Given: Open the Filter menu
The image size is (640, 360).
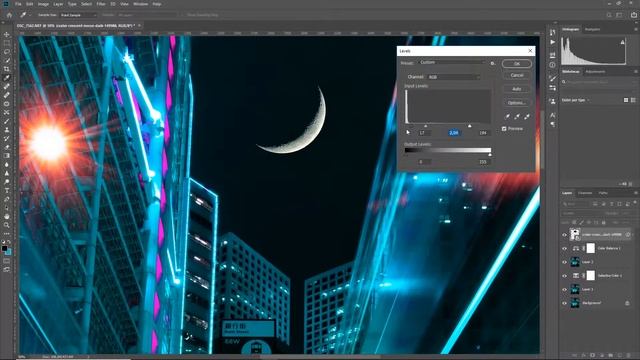Looking at the screenshot, I should [x=101, y=4].
